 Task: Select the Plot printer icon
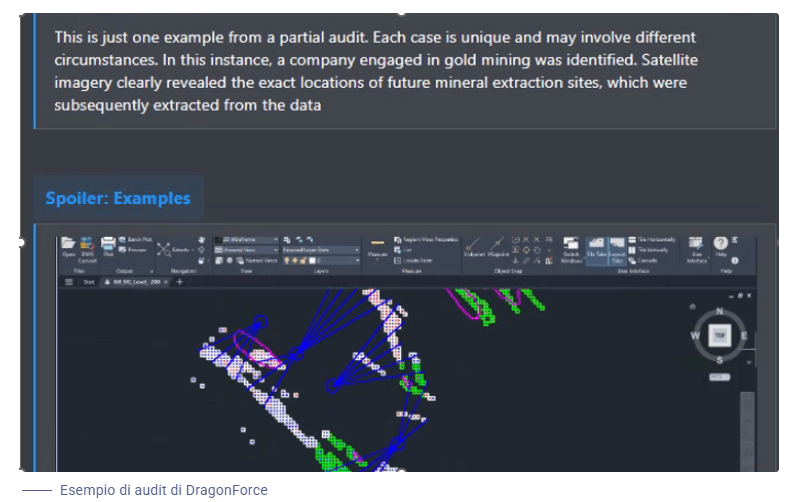108,244
